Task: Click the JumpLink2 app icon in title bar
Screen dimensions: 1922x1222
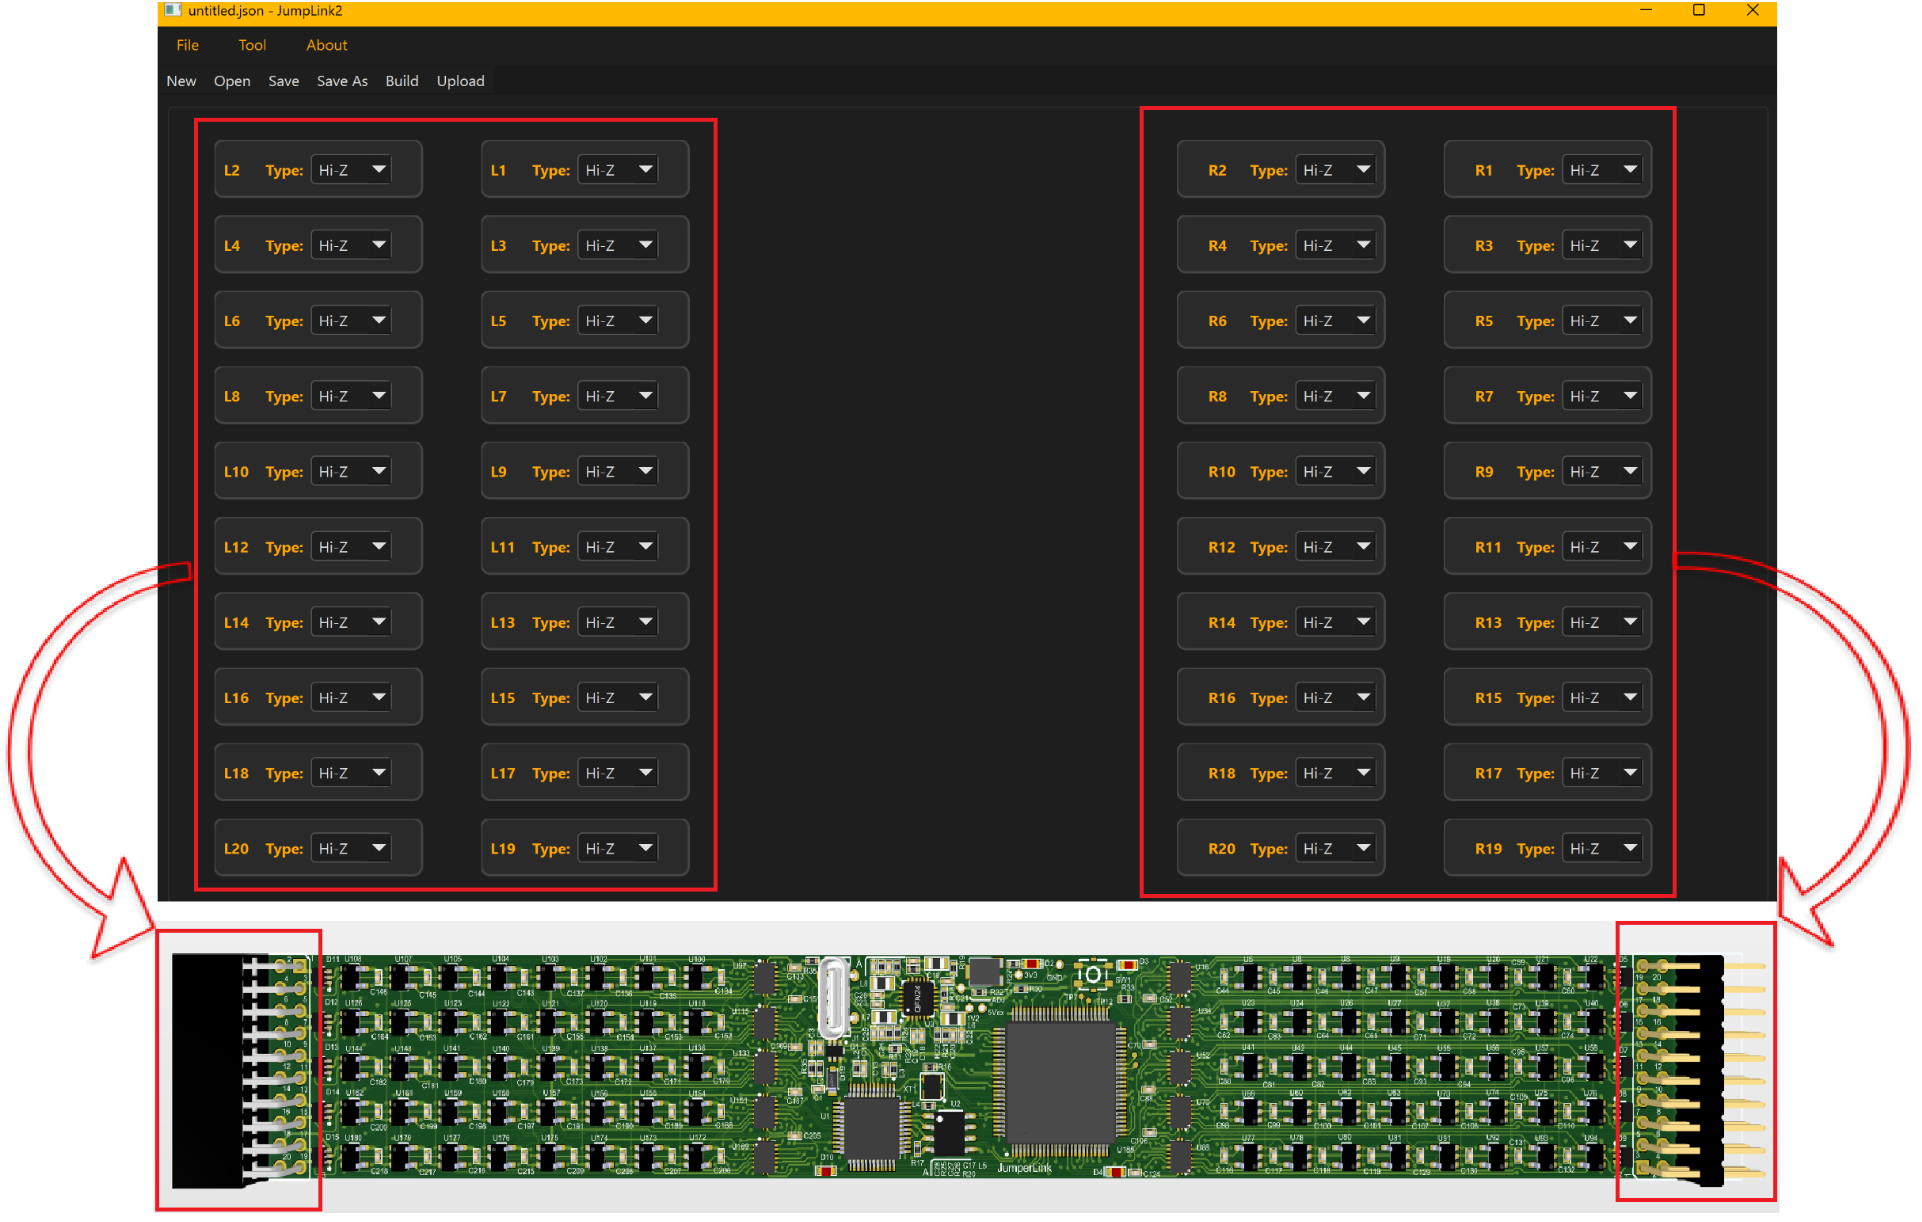Action: [172, 10]
